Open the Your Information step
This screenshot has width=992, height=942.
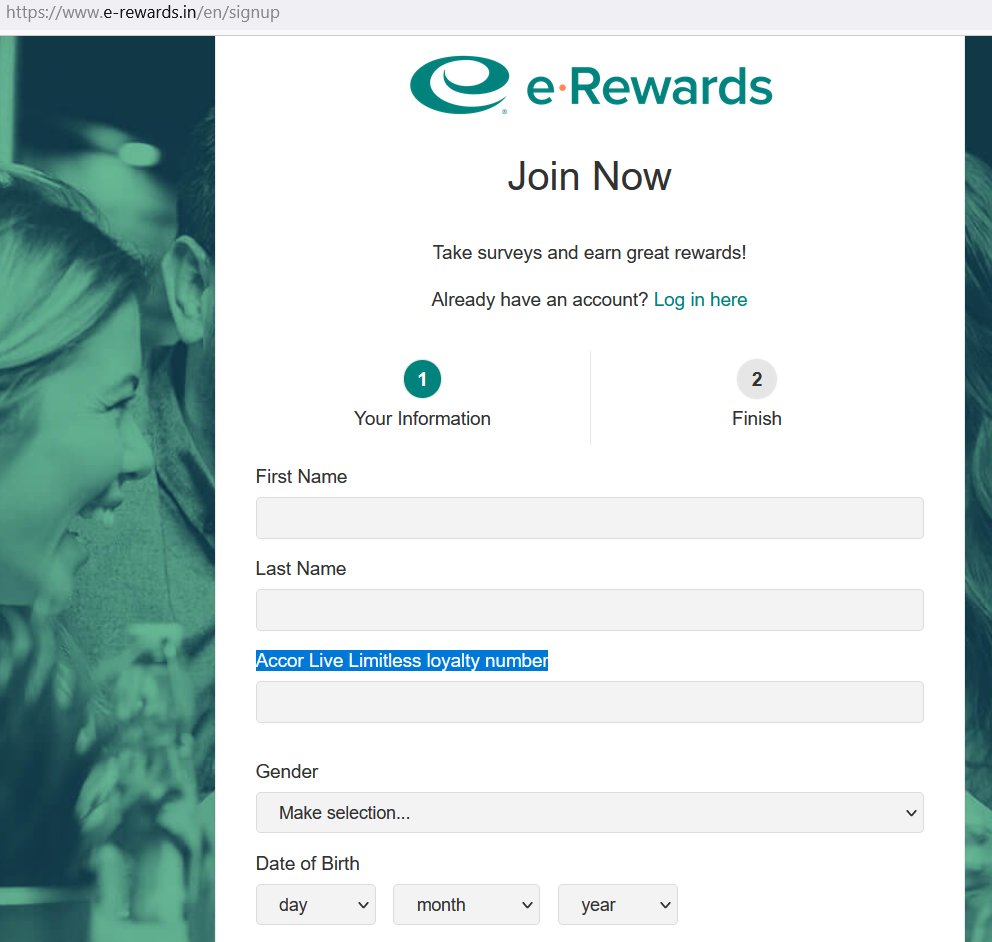click(422, 418)
